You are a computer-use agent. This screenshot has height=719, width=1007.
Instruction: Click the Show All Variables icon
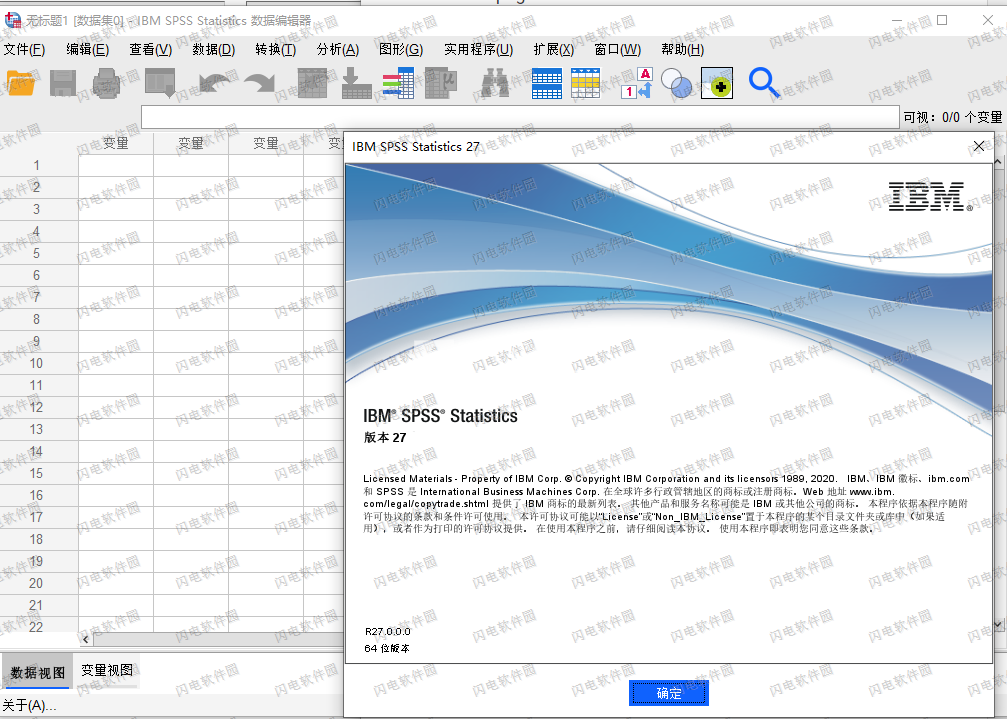pyautogui.click(x=717, y=83)
